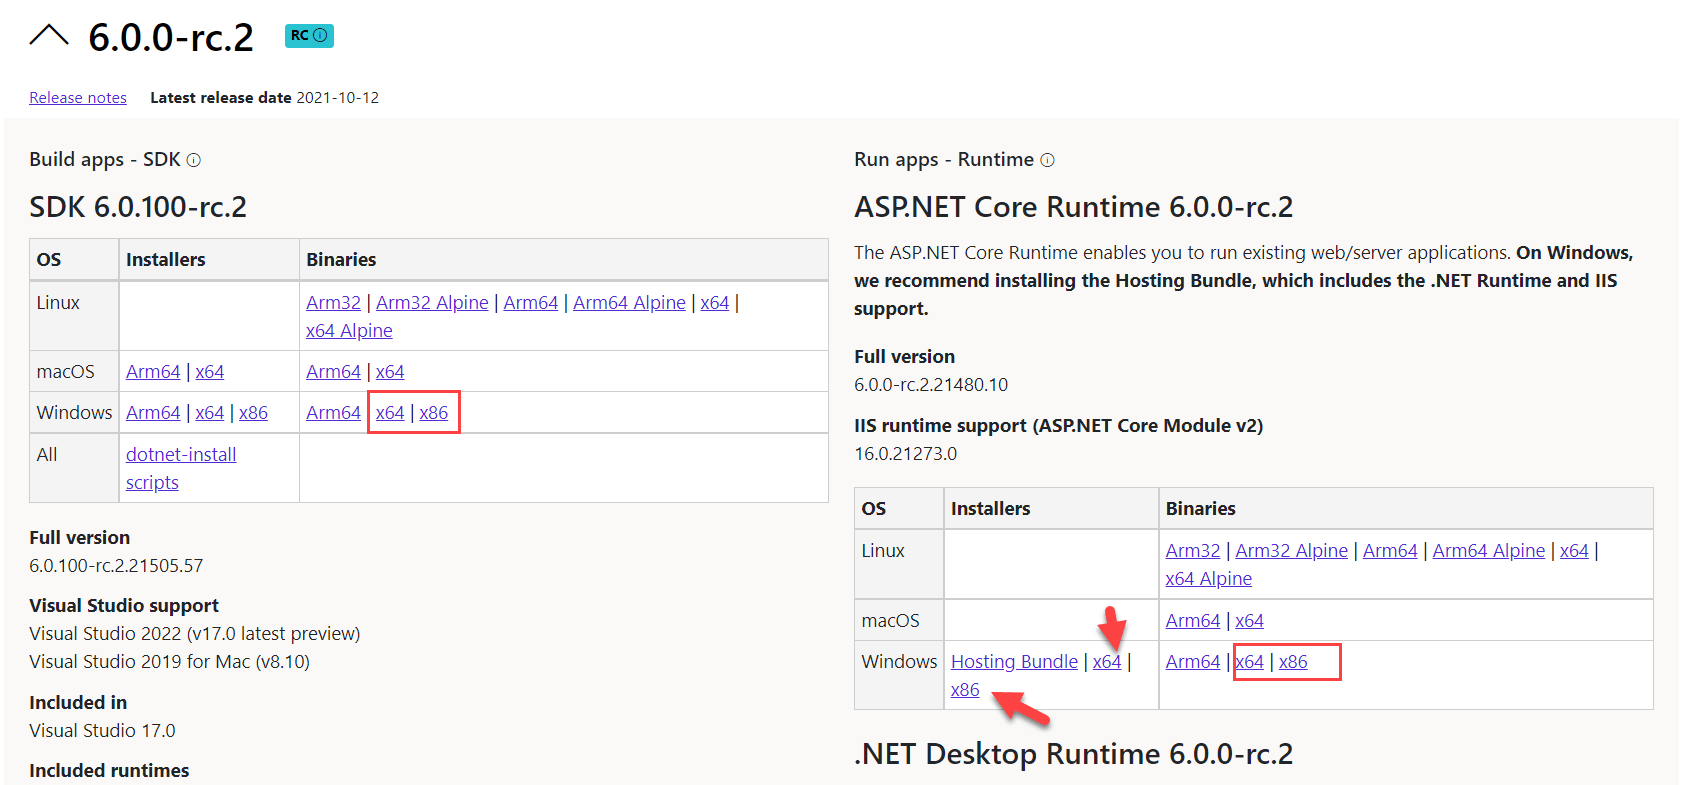Download the ASP.NET Core Hosting Bundle
This screenshot has height=785, width=1684.
pyautogui.click(x=1014, y=662)
